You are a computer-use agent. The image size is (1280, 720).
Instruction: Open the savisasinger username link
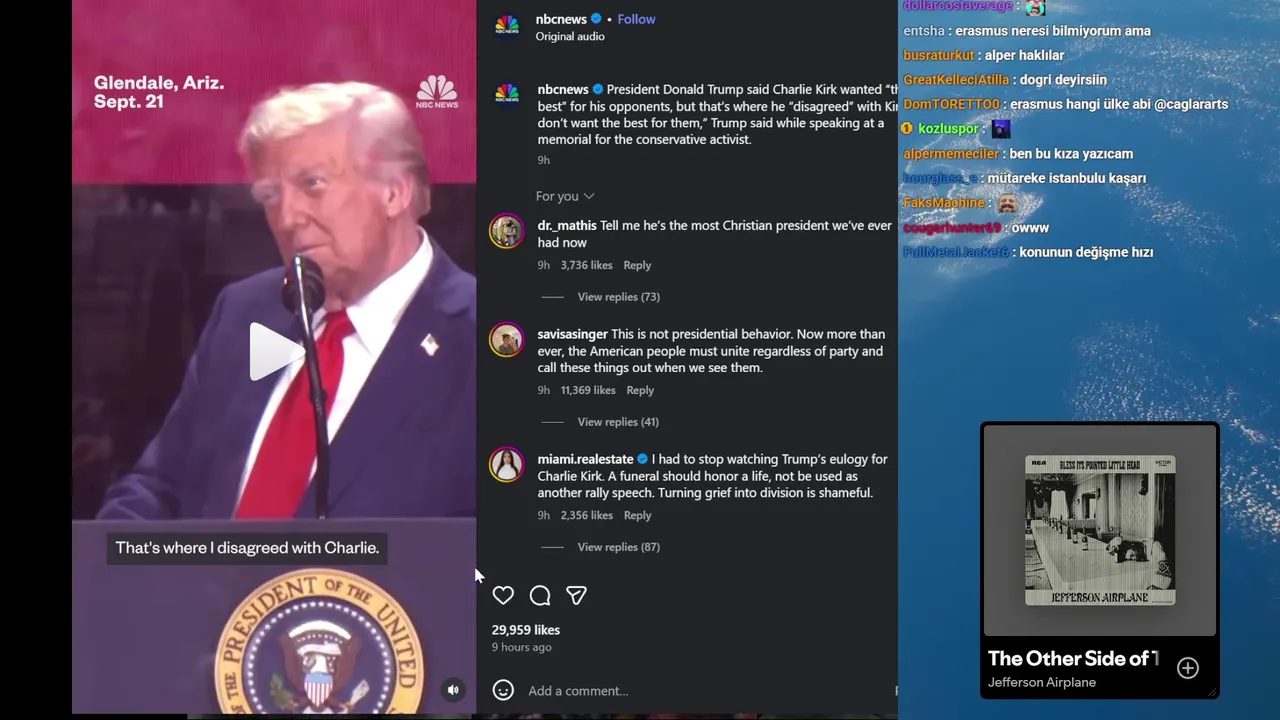[572, 334]
